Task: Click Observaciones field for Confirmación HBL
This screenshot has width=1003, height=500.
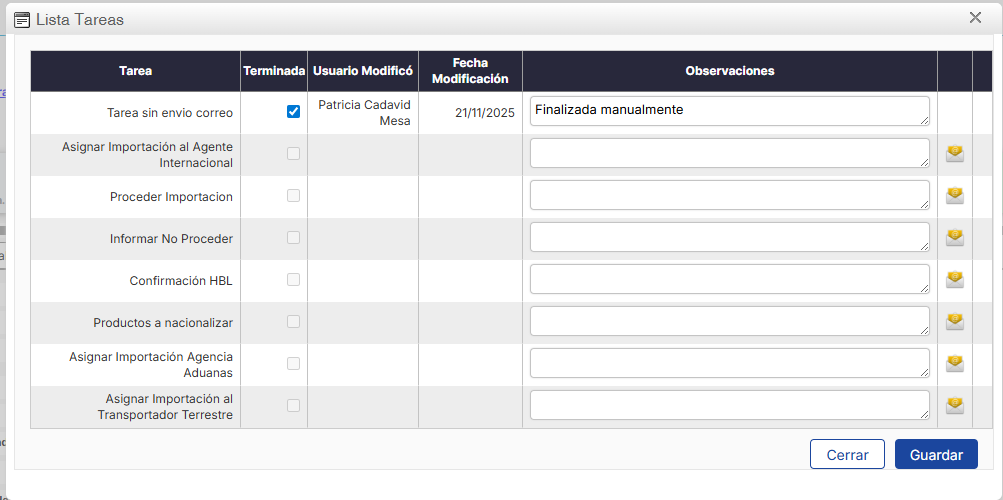Action: (728, 279)
